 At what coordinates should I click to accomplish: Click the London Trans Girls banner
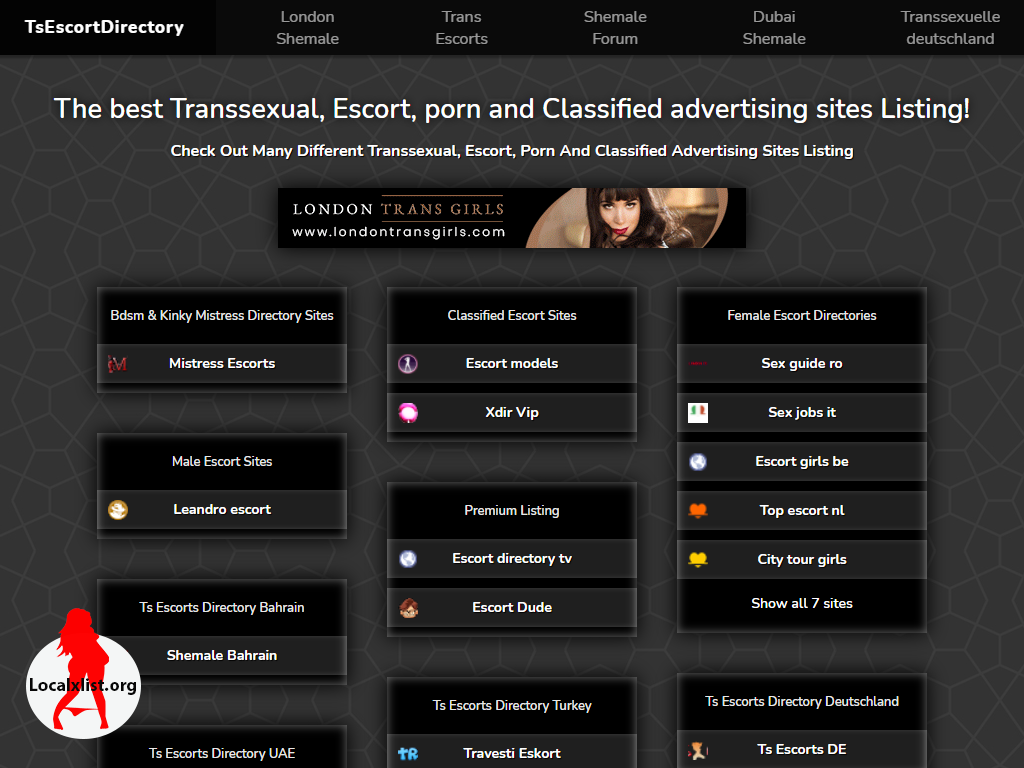point(512,218)
